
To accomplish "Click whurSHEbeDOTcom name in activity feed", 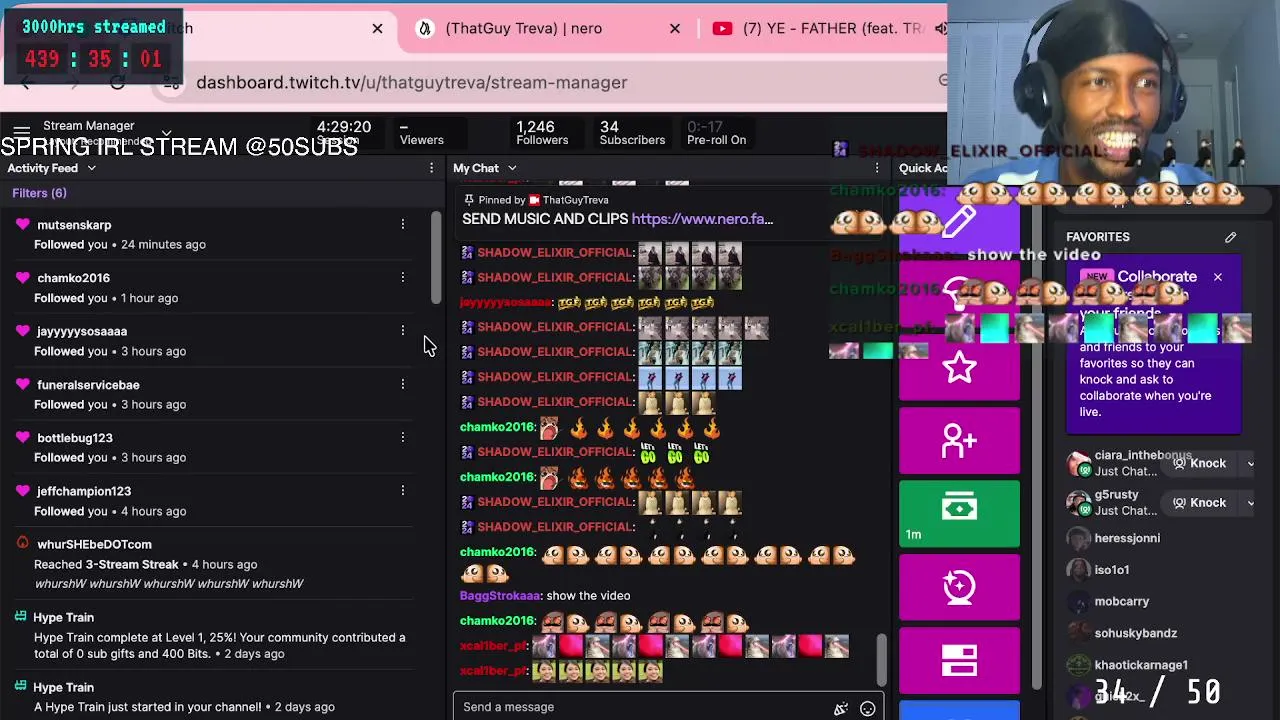I will 94,544.
